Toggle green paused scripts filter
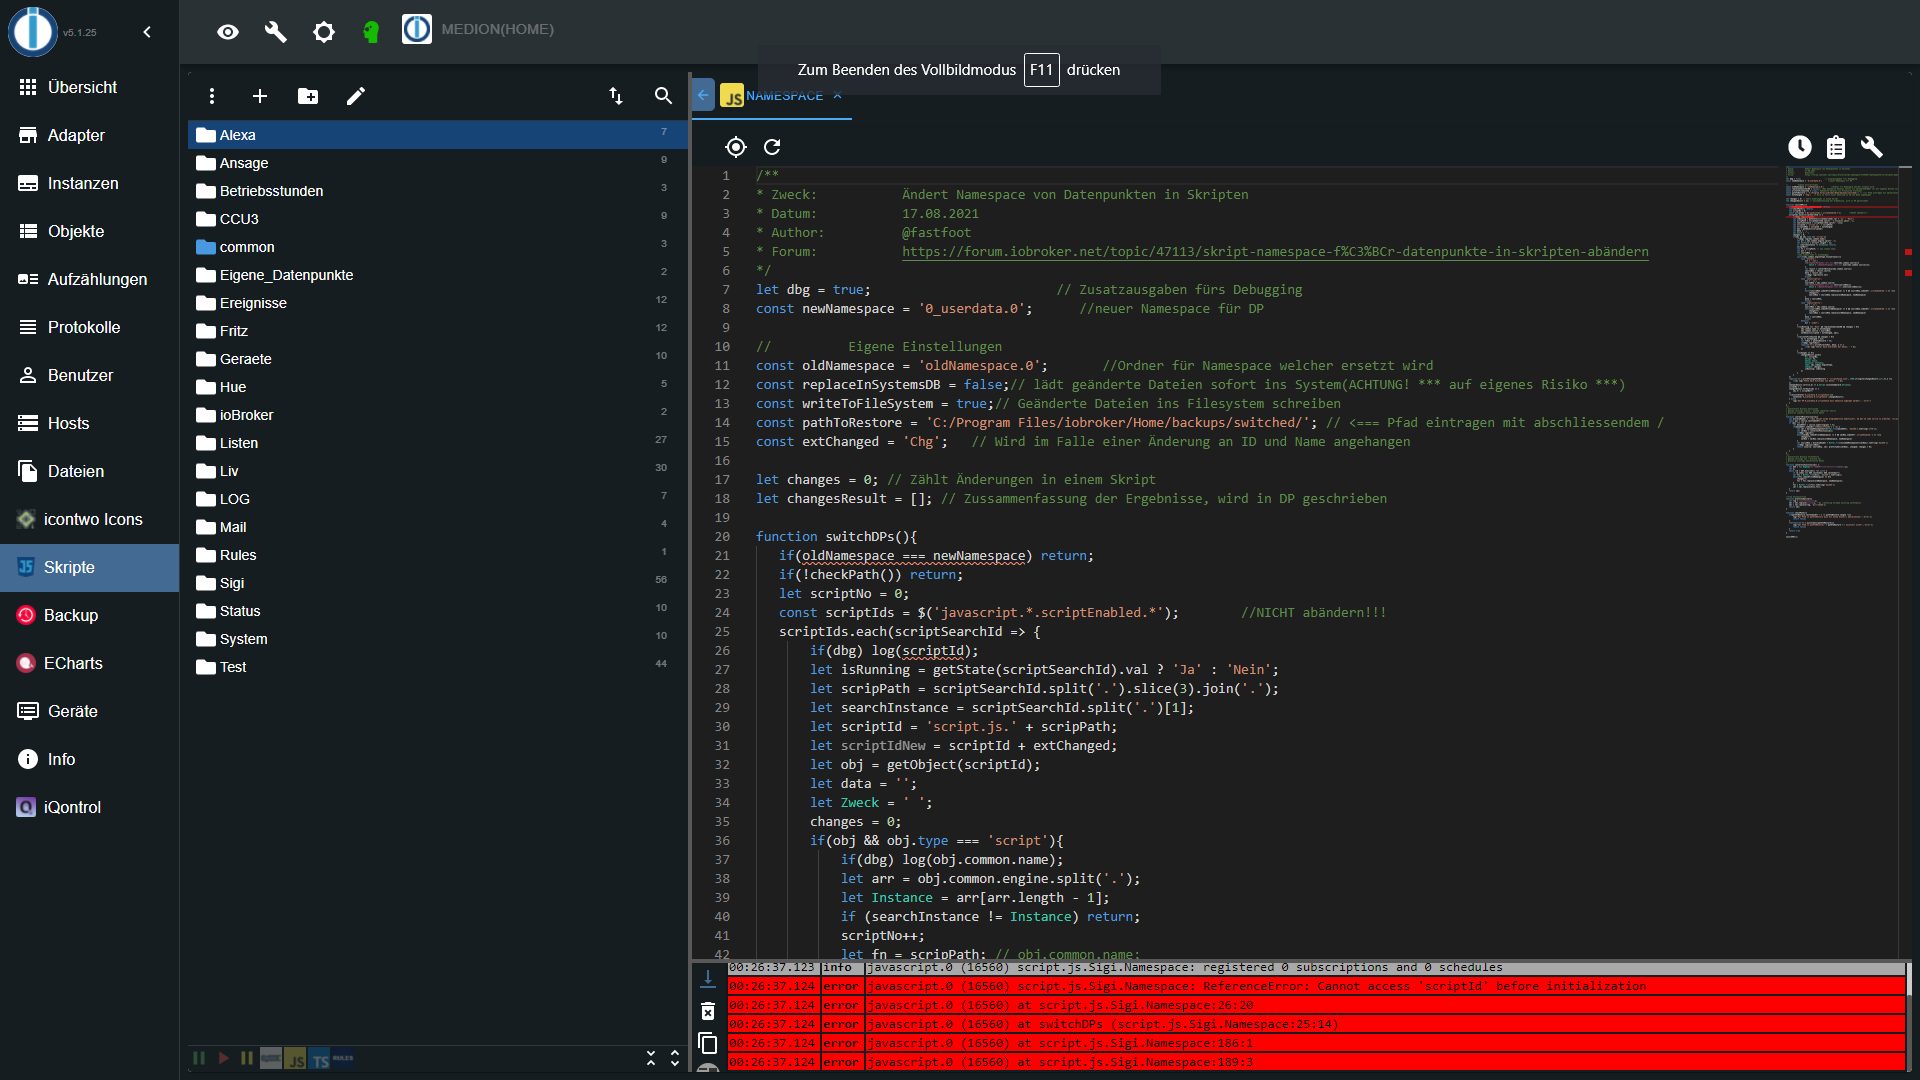 coord(199,1058)
